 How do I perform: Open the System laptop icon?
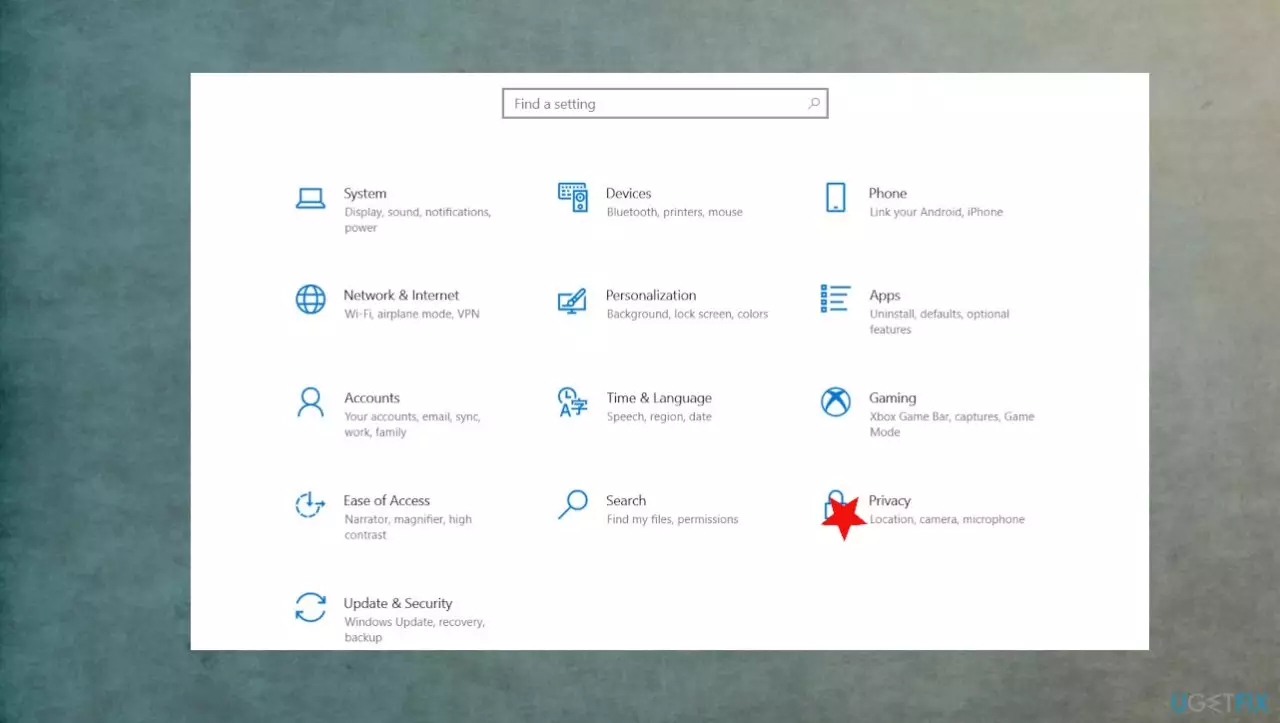pos(310,199)
